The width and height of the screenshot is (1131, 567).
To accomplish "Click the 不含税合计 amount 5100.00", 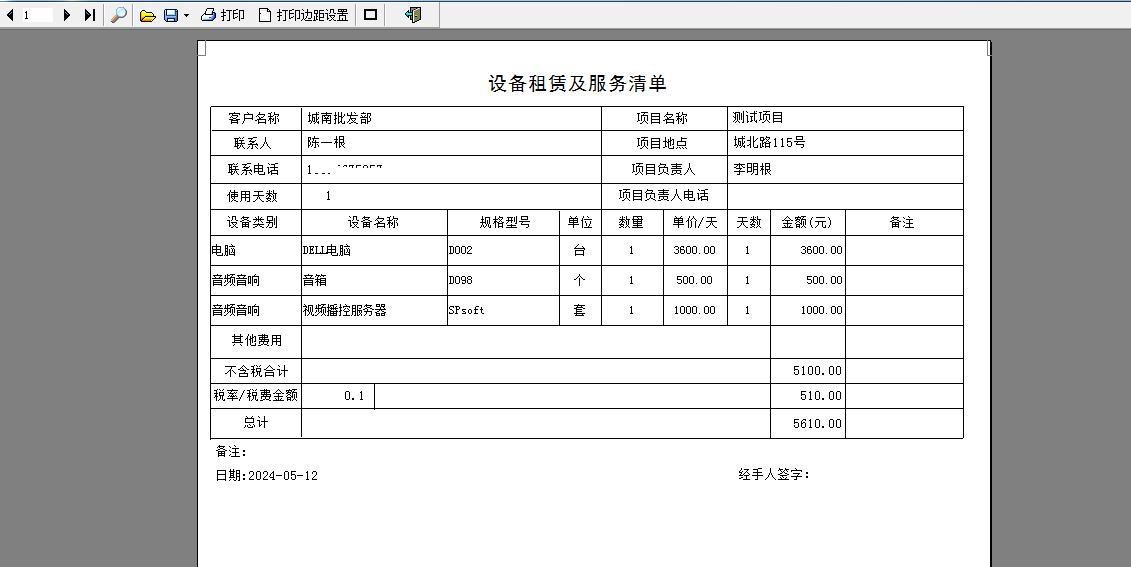I will 817,371.
